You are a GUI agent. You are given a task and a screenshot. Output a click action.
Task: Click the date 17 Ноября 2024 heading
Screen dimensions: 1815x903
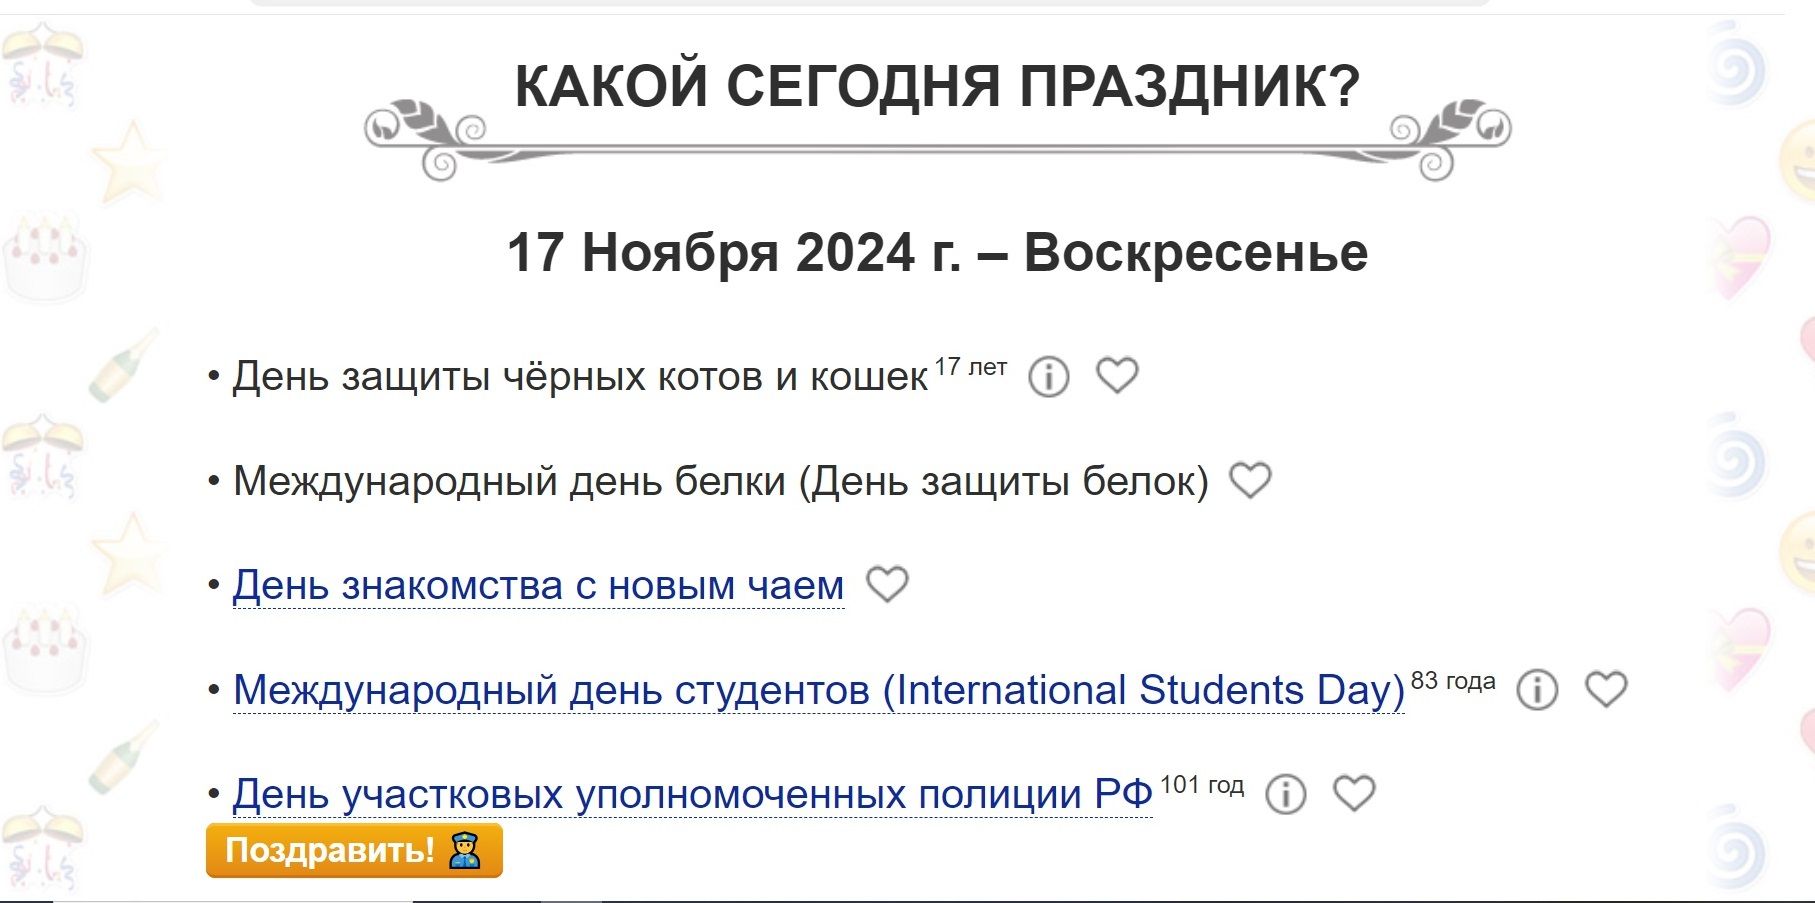pyautogui.click(x=937, y=252)
